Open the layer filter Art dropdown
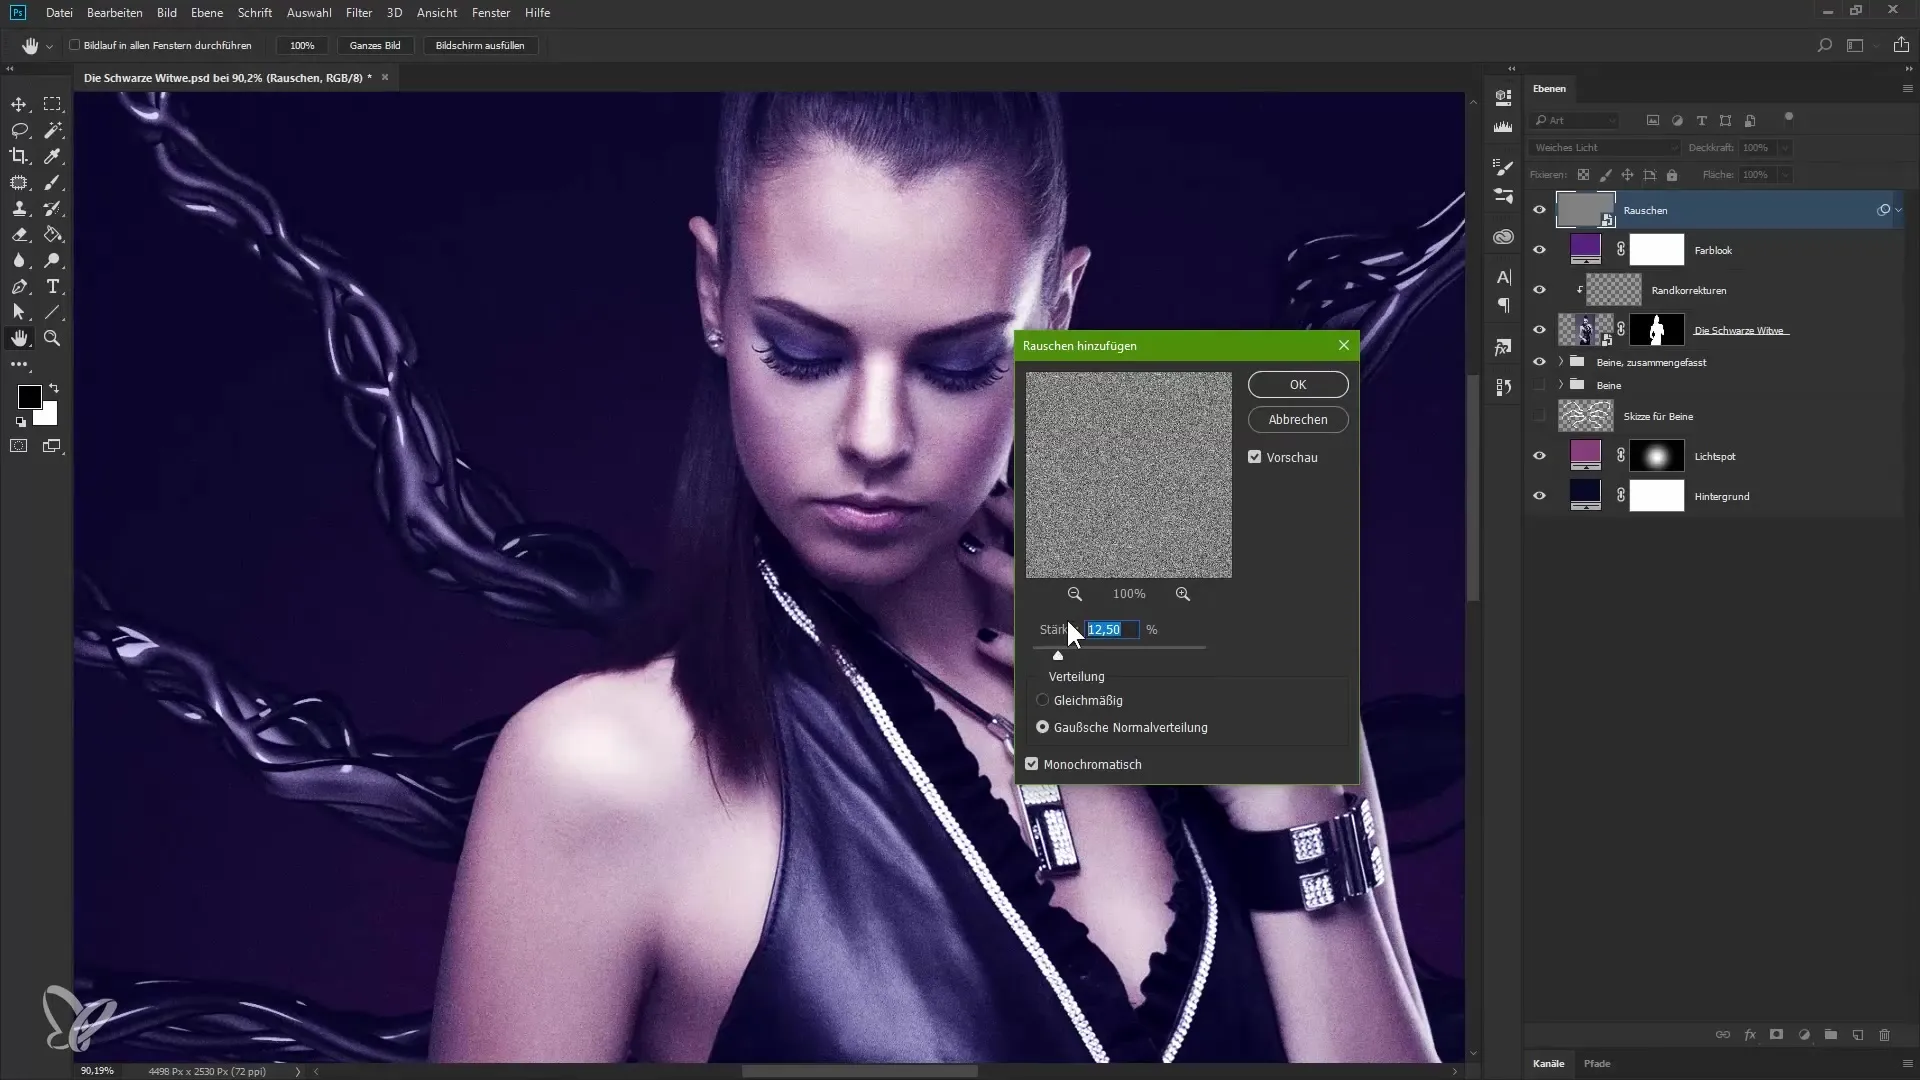The width and height of the screenshot is (1920, 1080). [1575, 120]
